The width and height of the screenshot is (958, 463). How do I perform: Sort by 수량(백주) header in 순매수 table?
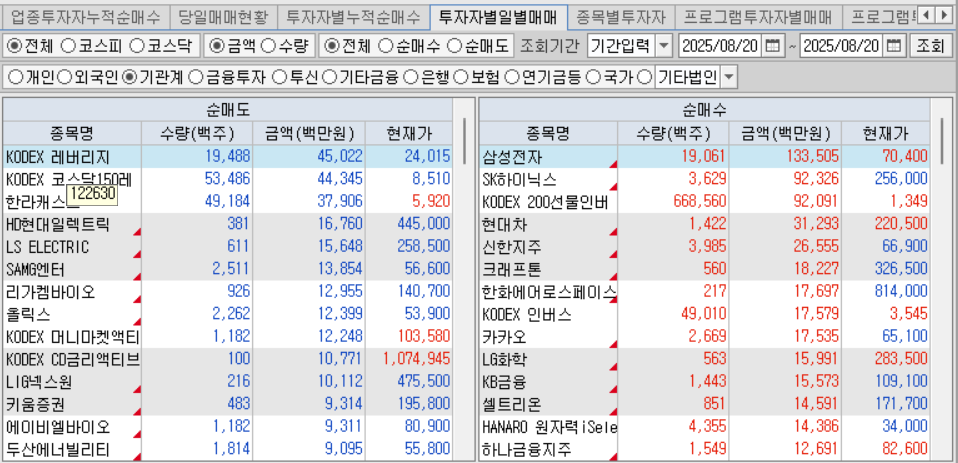(x=674, y=133)
